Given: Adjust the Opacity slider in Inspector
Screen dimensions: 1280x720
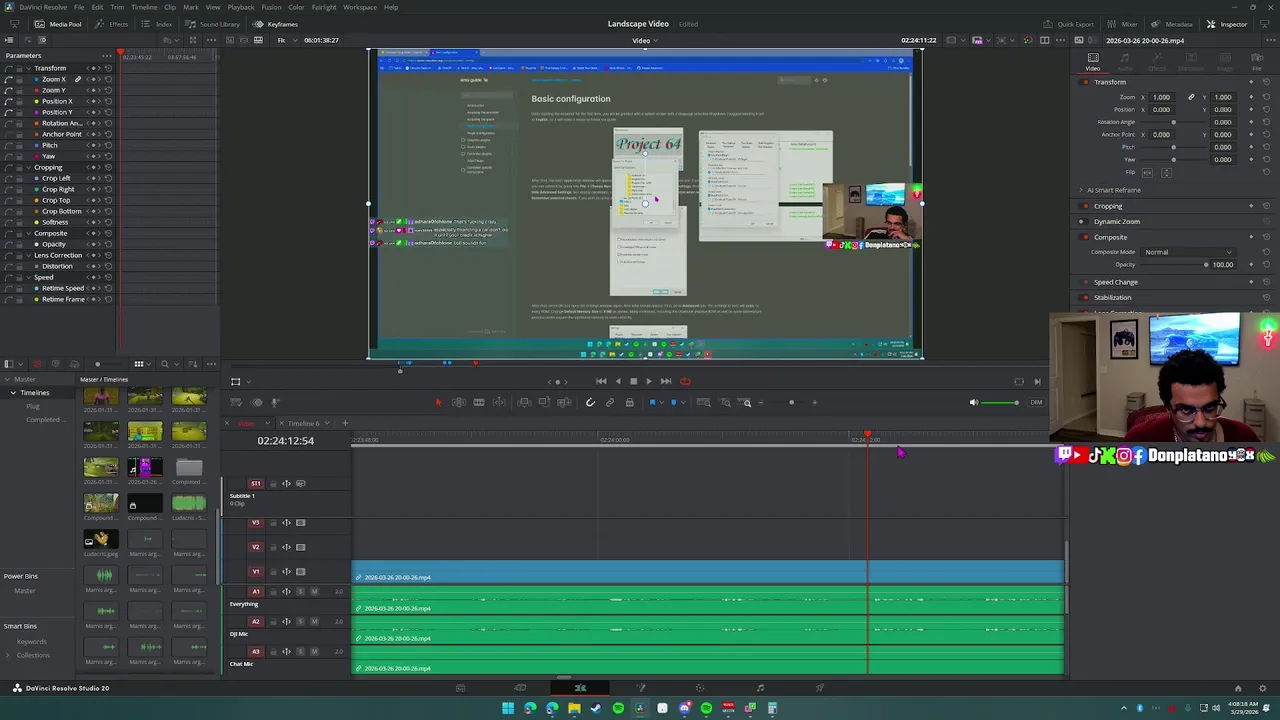Looking at the screenshot, I should click(x=1173, y=265).
